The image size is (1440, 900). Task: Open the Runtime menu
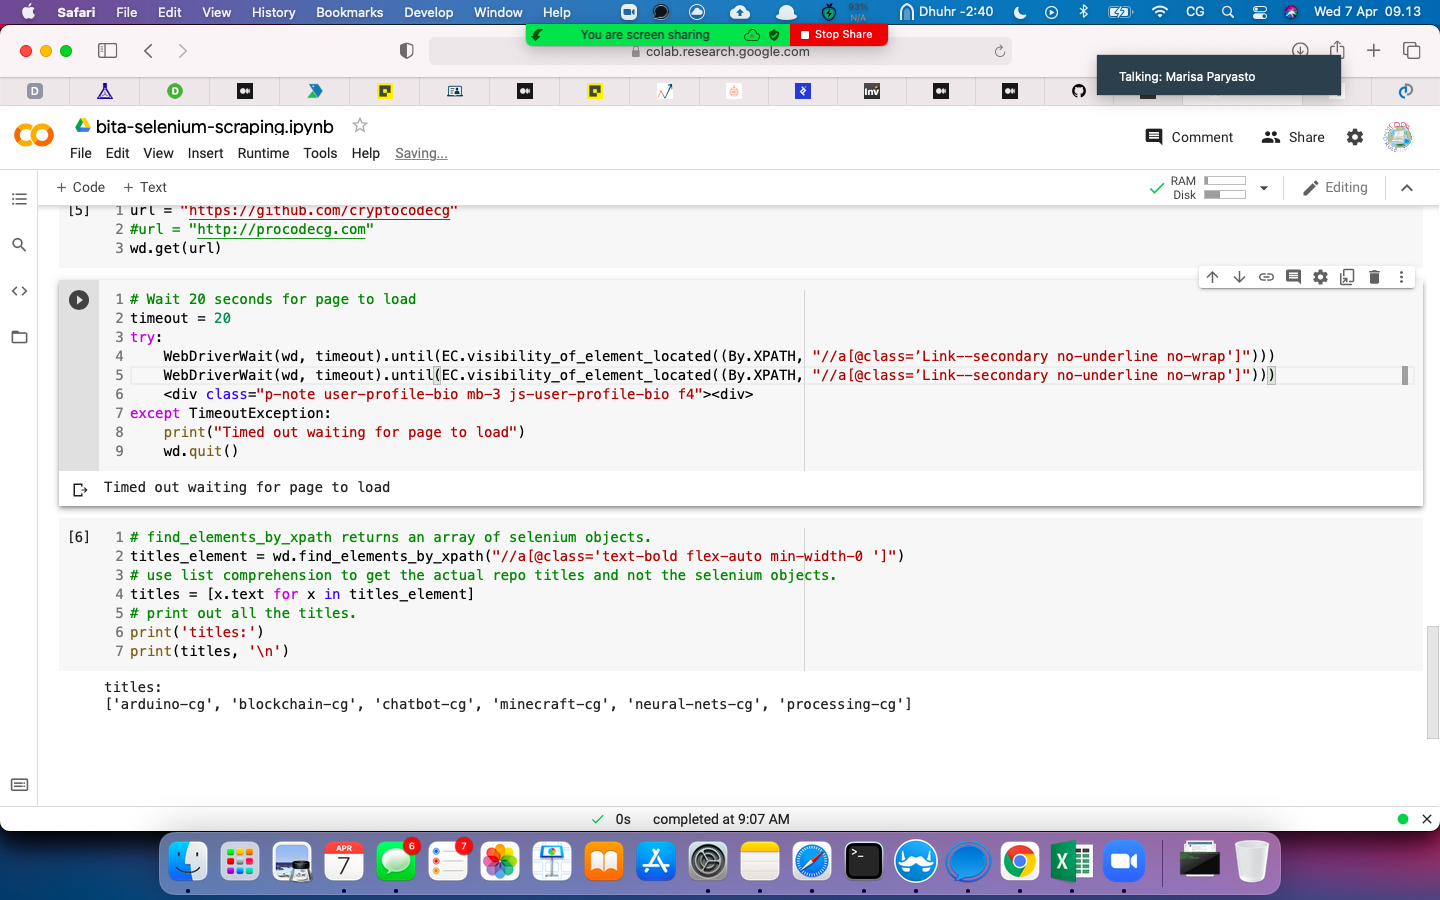[263, 153]
